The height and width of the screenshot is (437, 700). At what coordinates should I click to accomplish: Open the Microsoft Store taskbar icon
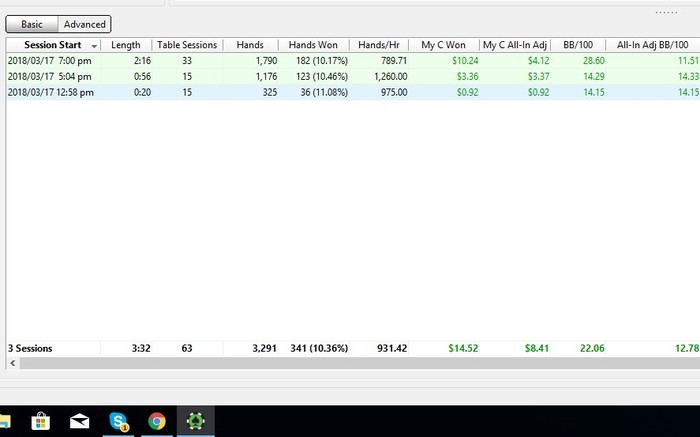tap(41, 421)
